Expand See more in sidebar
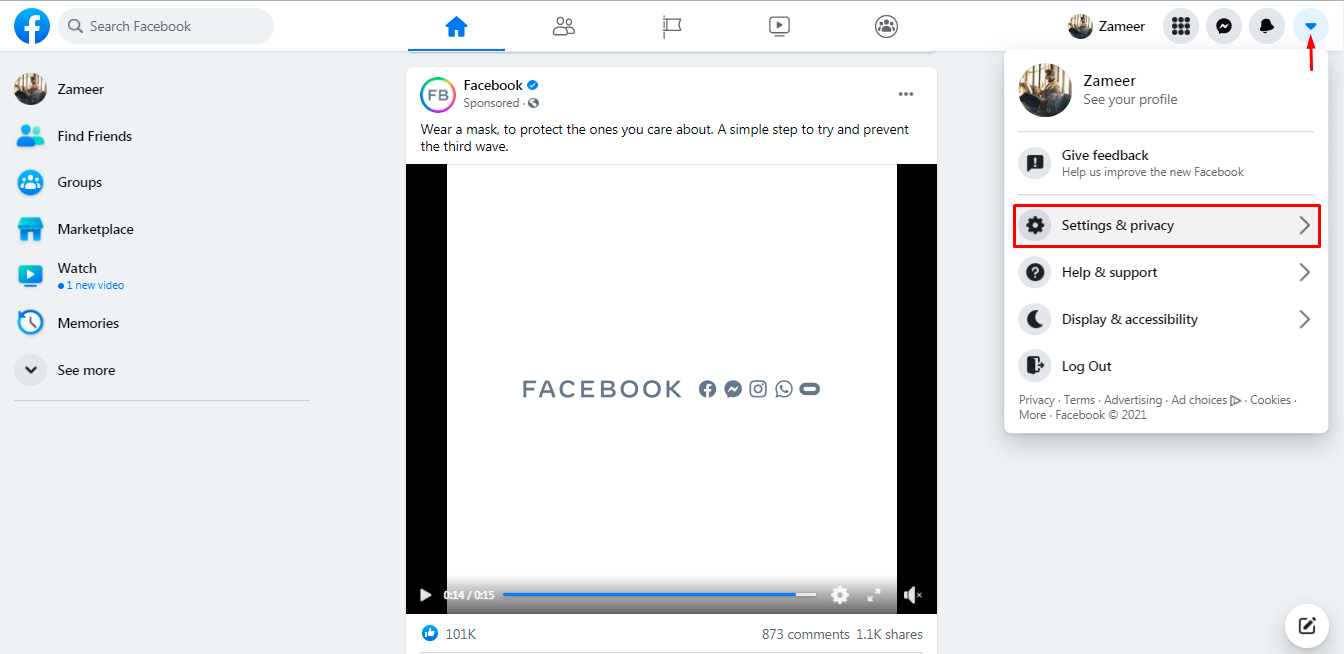Screen dimensions: 1344x654 click(x=160, y=370)
